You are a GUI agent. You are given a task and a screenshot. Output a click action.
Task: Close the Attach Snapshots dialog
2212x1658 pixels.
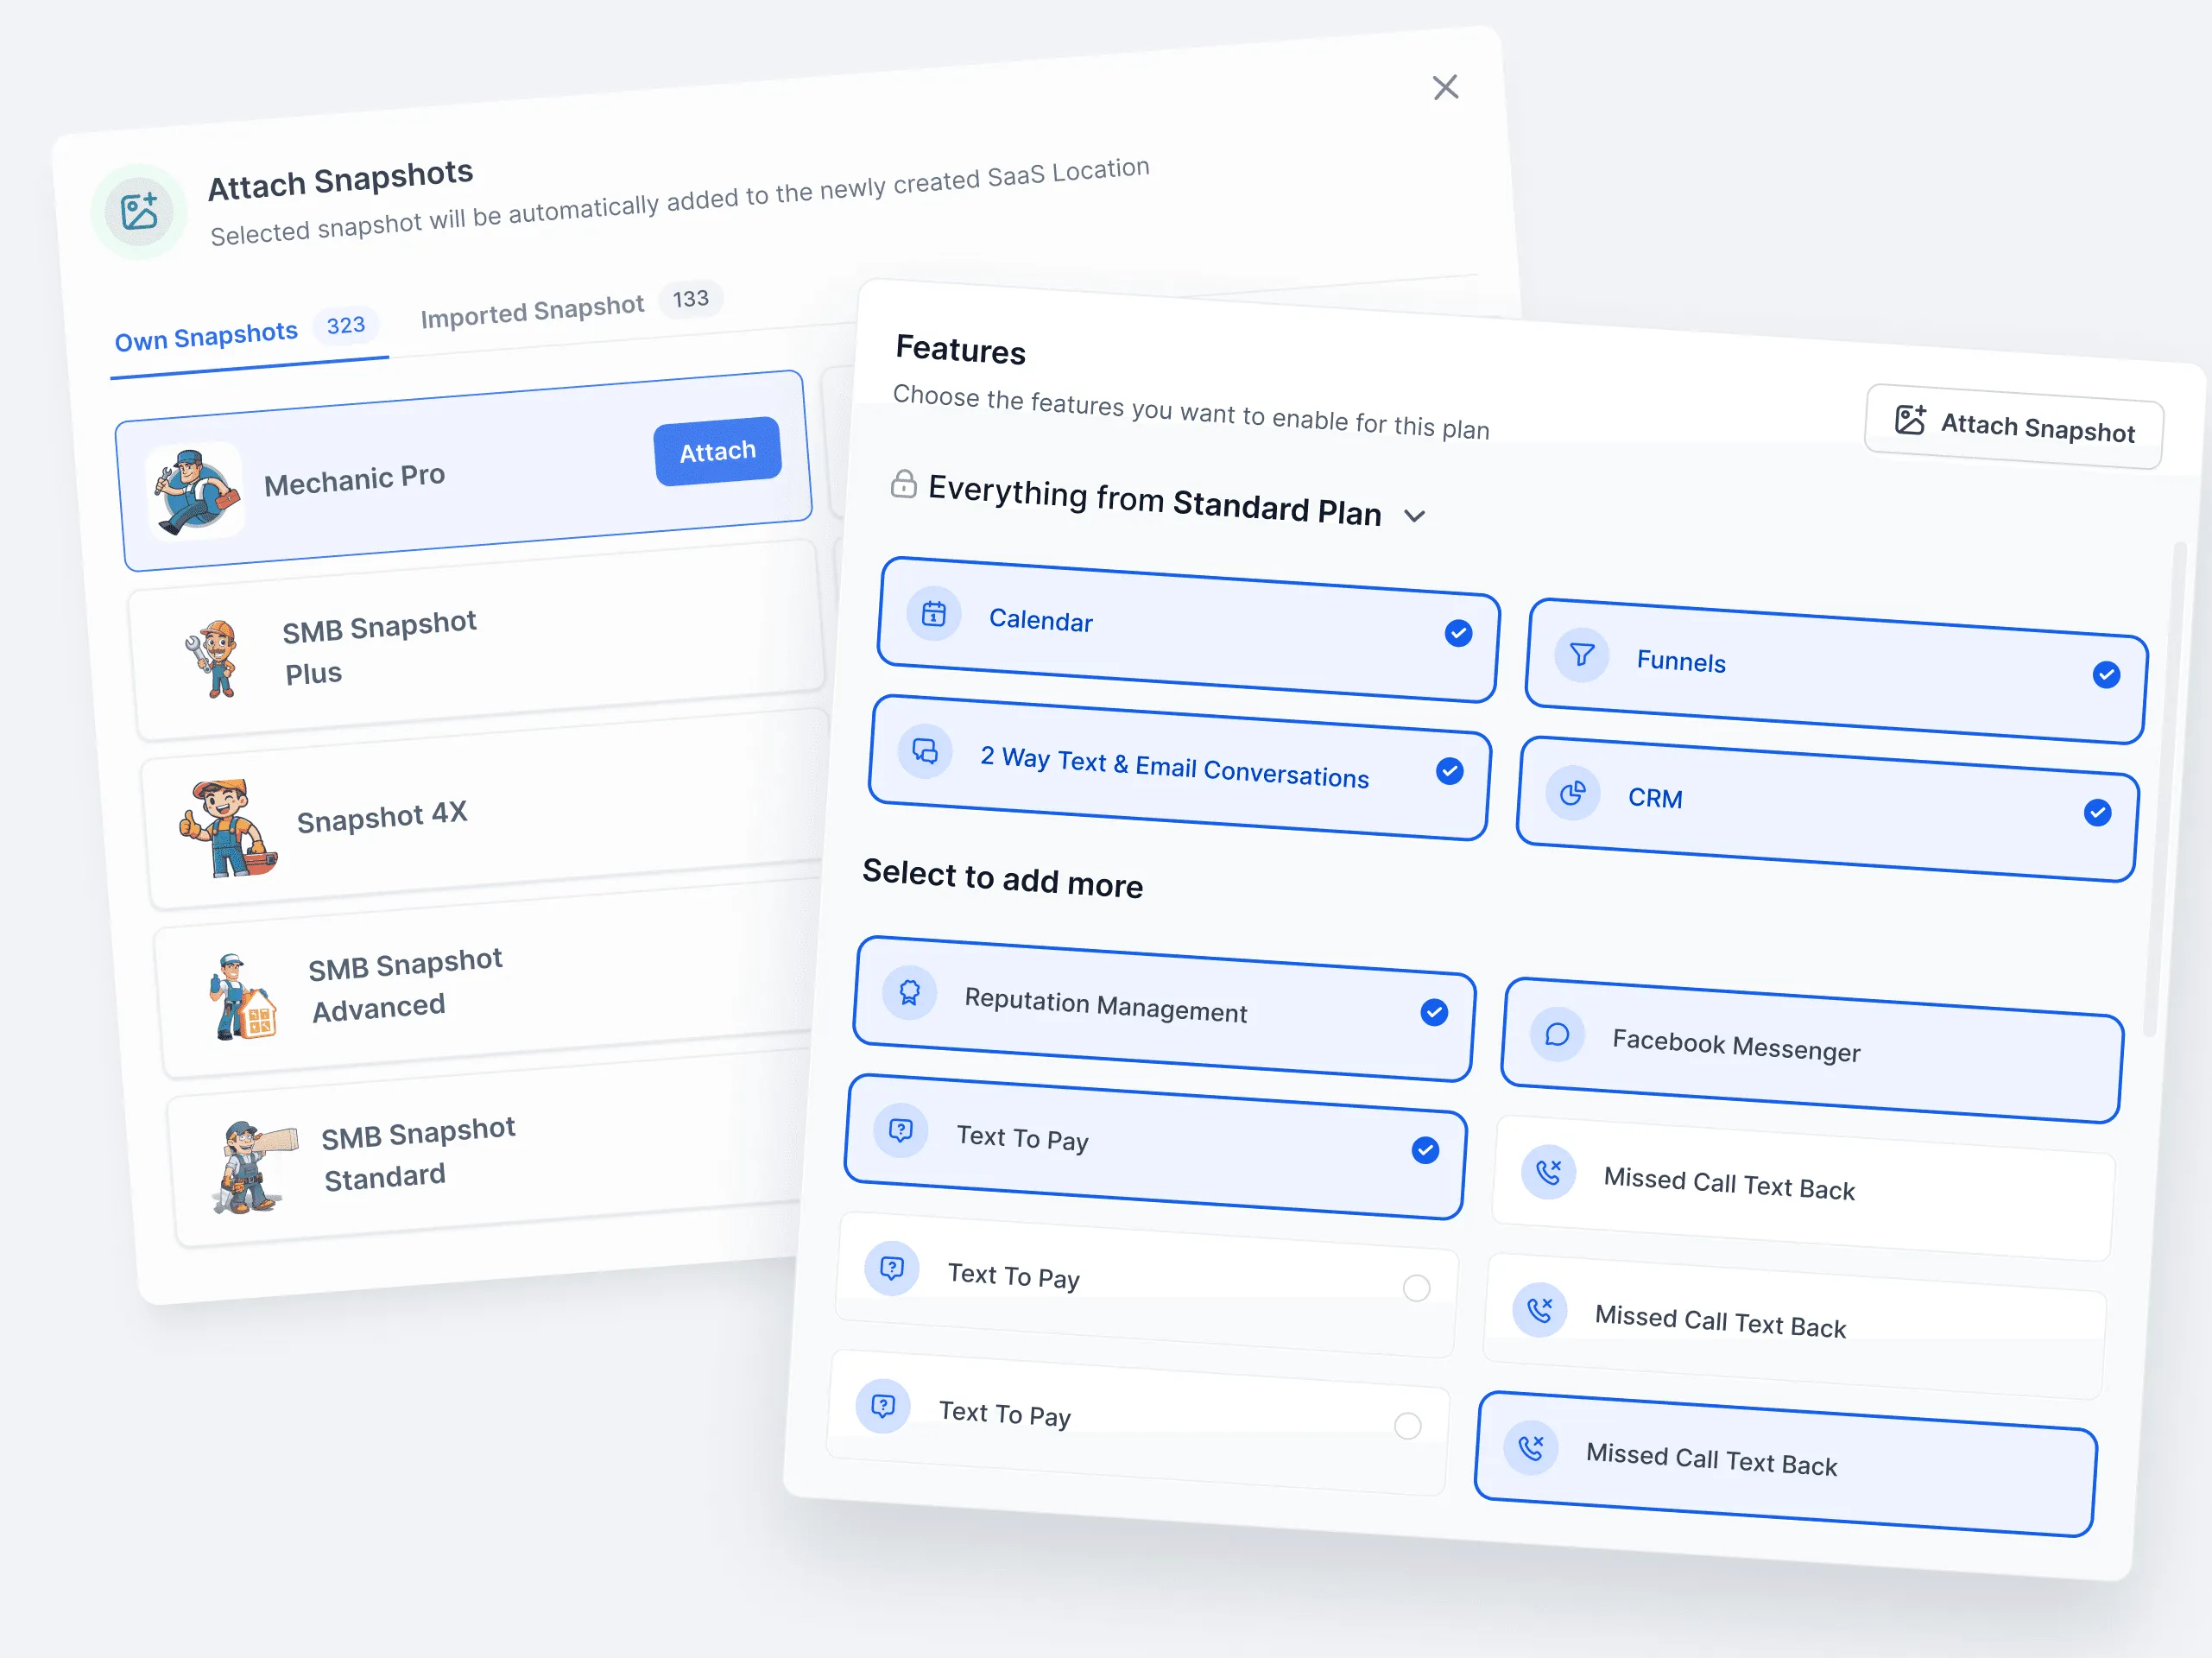click(x=1445, y=88)
